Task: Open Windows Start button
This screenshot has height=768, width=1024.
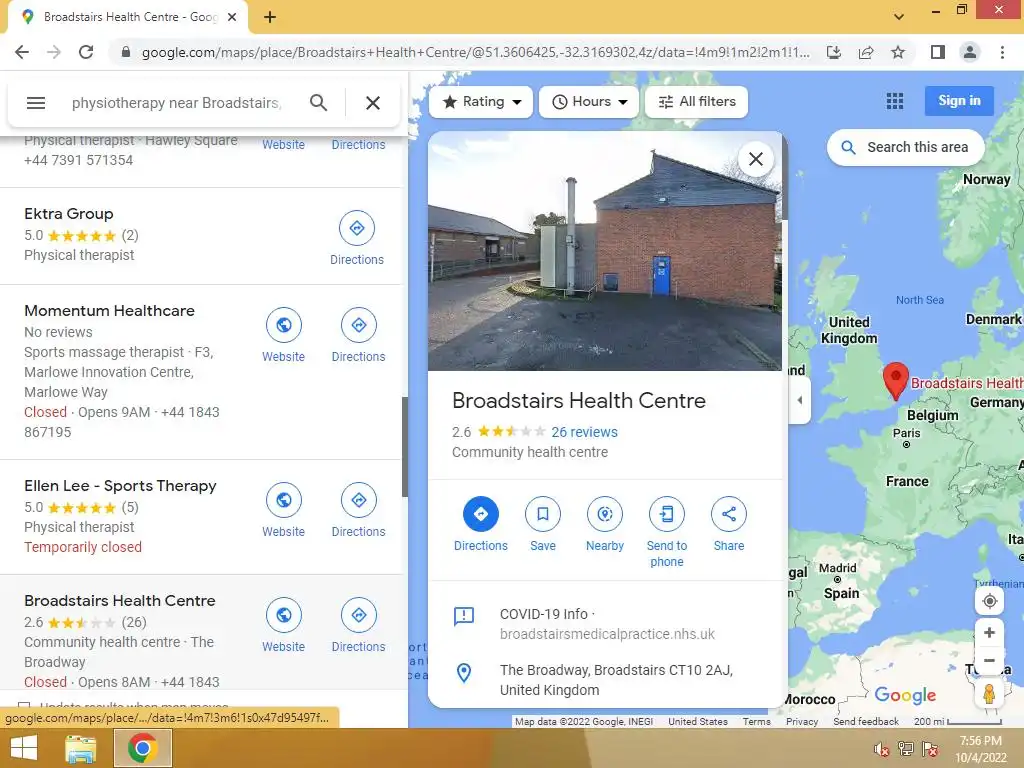Action: point(24,748)
